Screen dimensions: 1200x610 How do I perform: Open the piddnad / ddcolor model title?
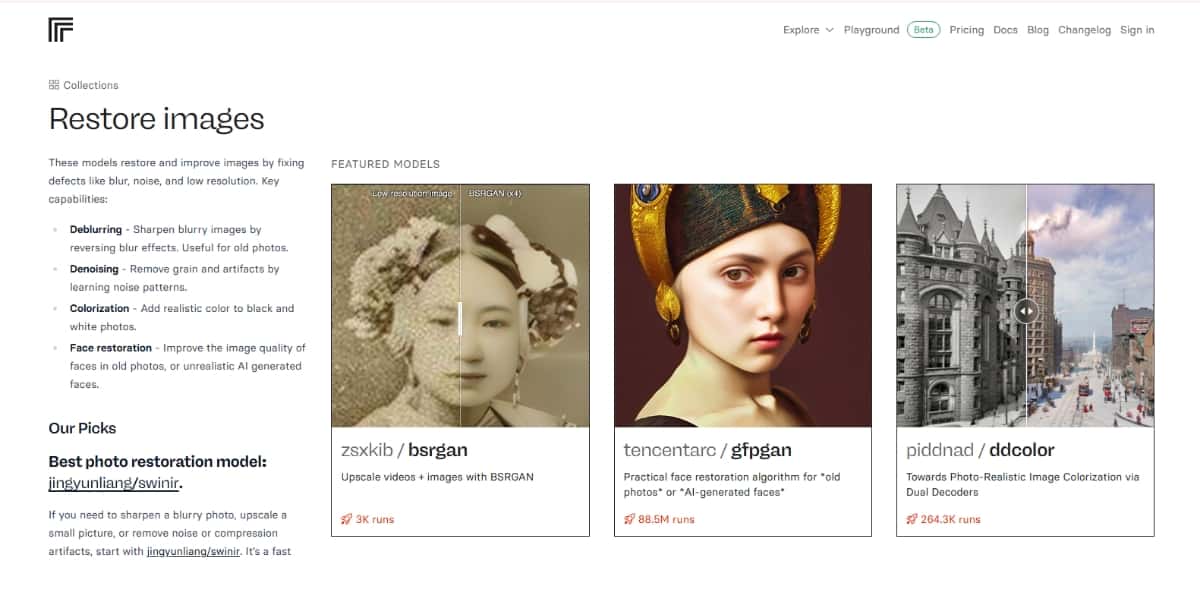(x=980, y=450)
